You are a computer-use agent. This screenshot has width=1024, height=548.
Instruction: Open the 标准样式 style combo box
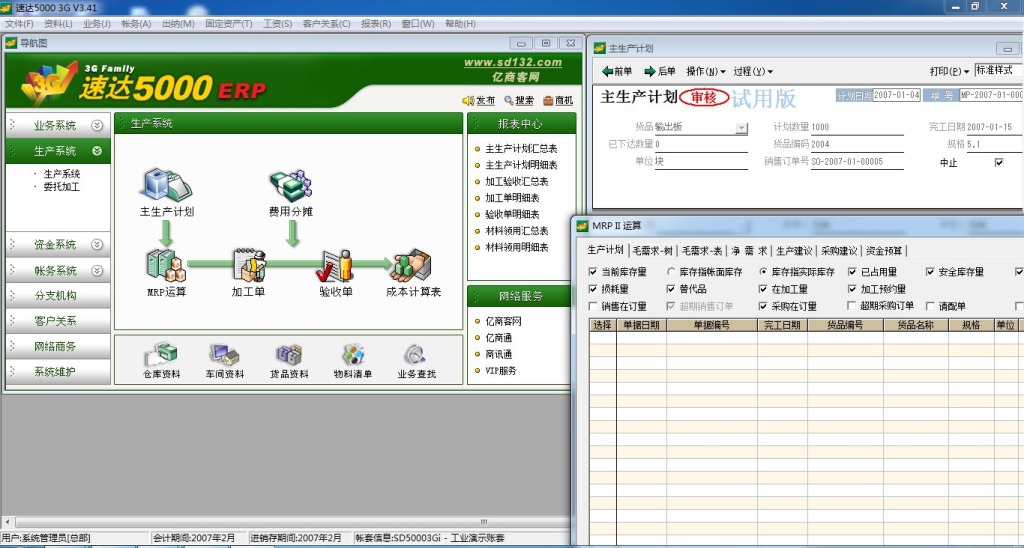tap(999, 70)
